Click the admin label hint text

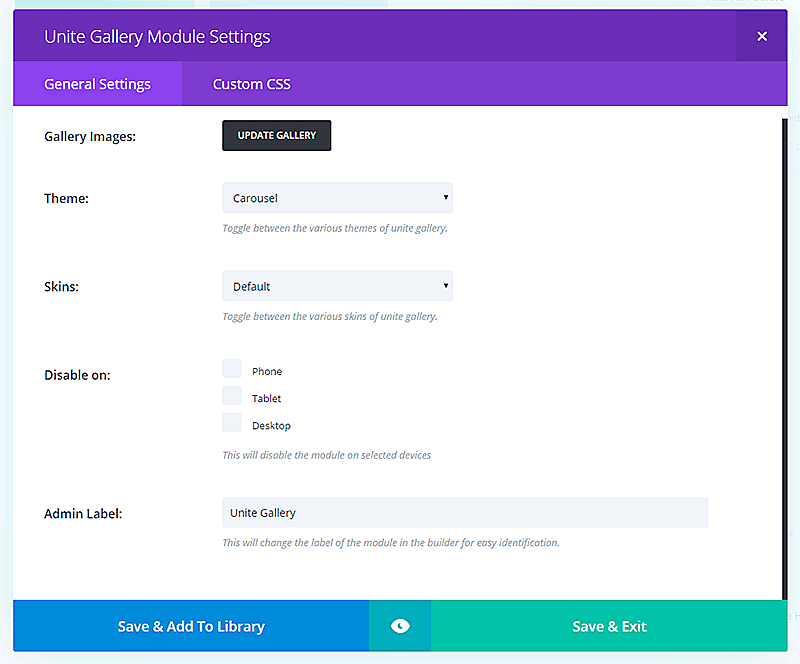point(391,543)
